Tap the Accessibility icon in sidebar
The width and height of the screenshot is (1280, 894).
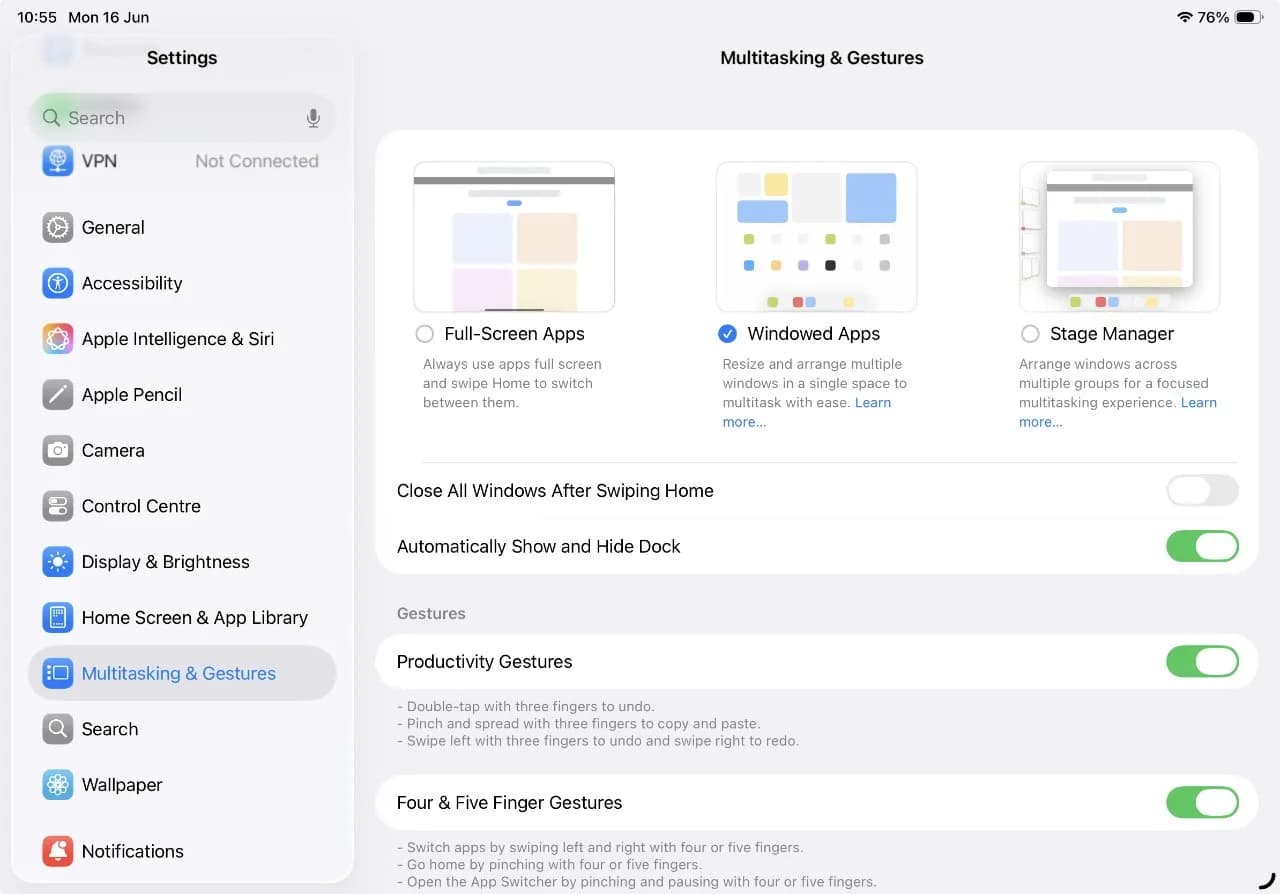tap(58, 283)
